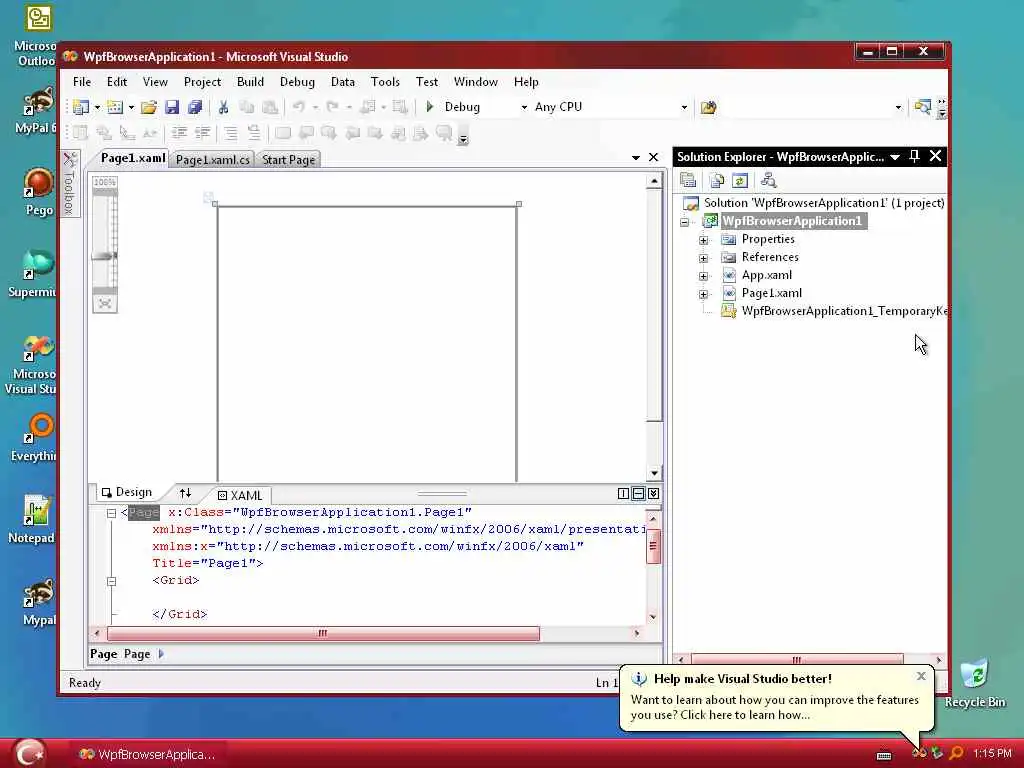This screenshot has width=1024, height=768.
Task: Open the Find combo box dropdown arrow
Action: coord(898,107)
